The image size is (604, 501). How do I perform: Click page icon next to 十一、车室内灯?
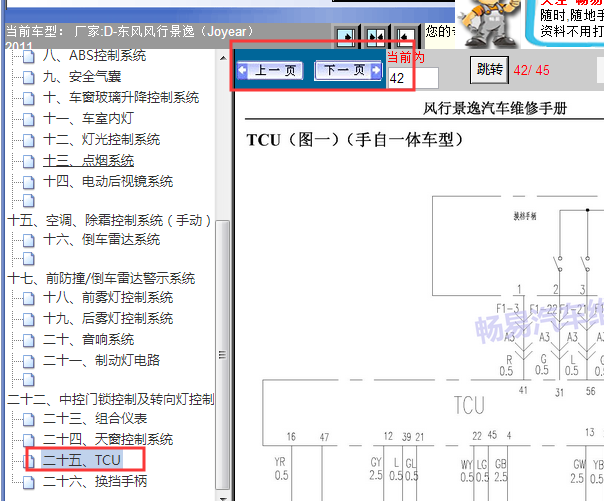28,119
